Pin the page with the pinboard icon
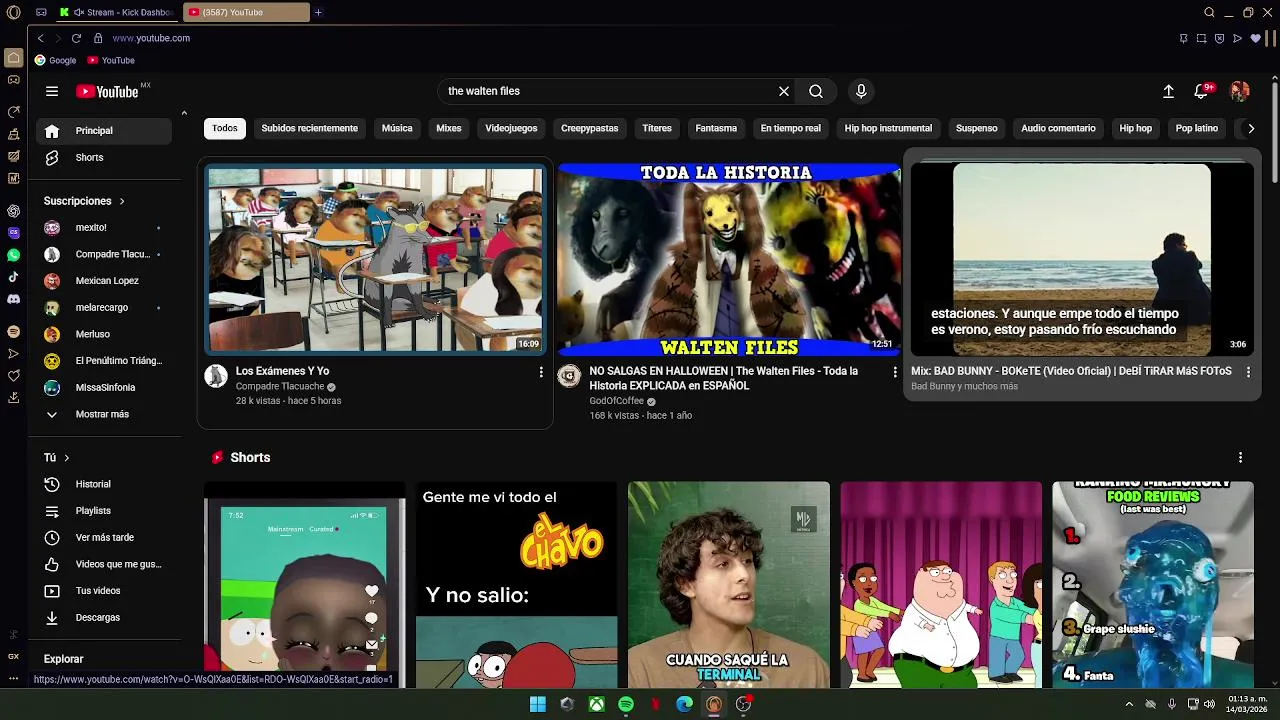The image size is (1280, 720). click(x=1183, y=38)
